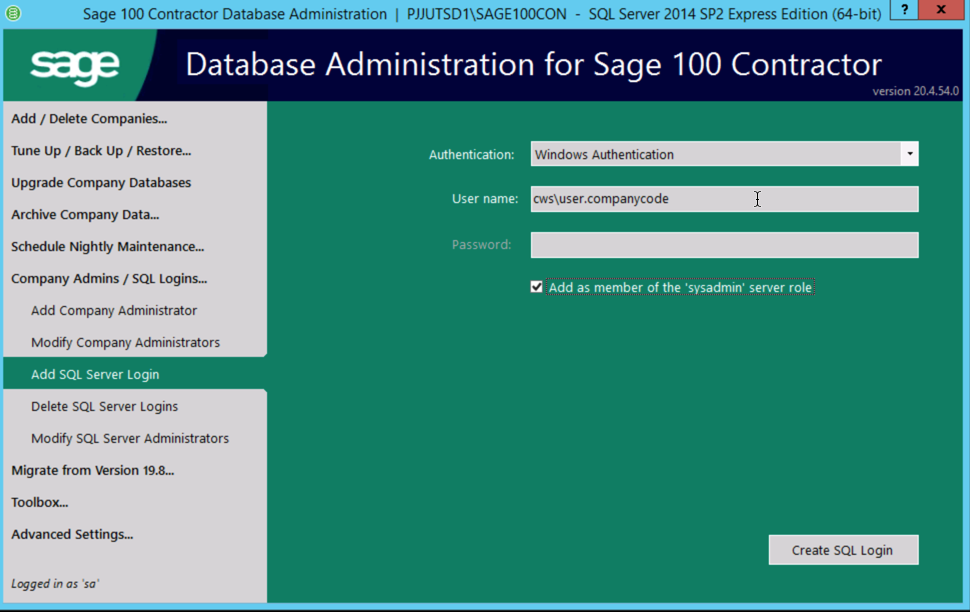Go to Modify Company Administrators

[126, 343]
